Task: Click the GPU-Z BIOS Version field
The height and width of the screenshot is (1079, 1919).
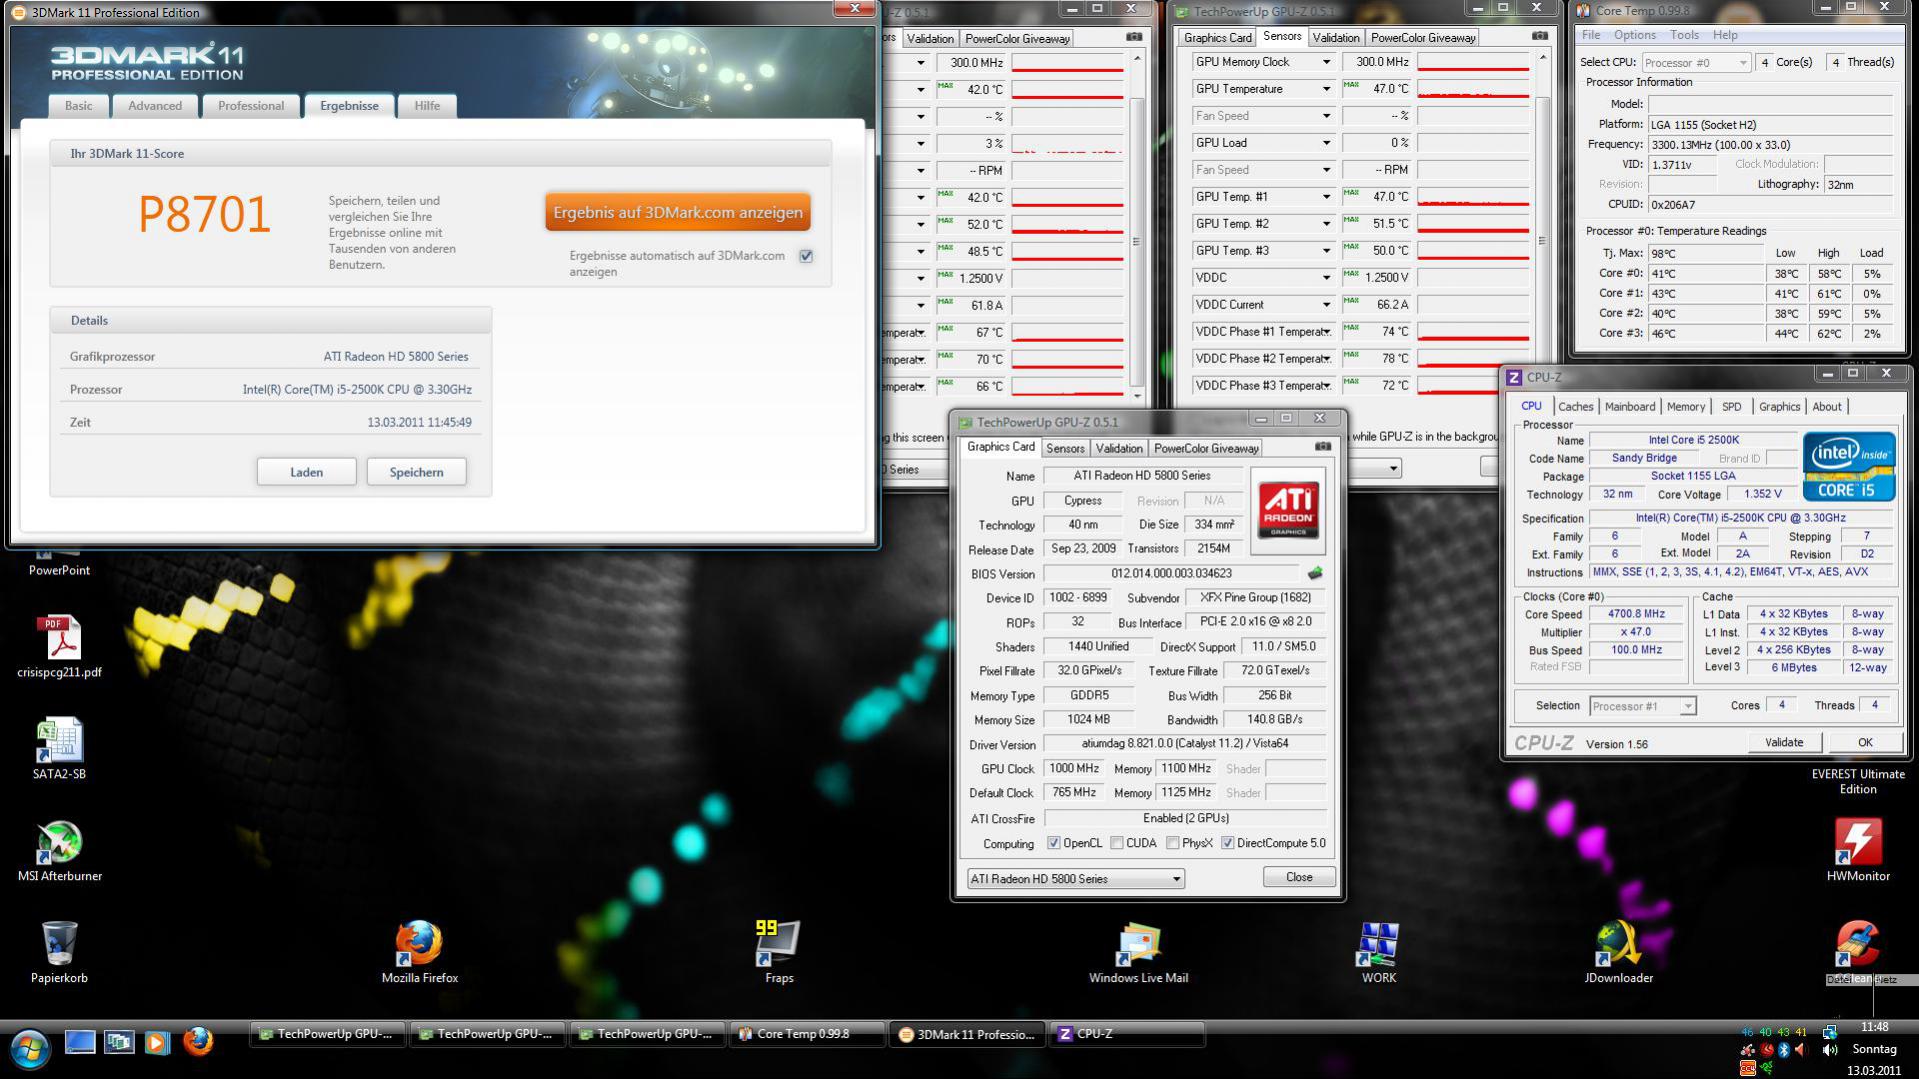Action: [x=1171, y=573]
